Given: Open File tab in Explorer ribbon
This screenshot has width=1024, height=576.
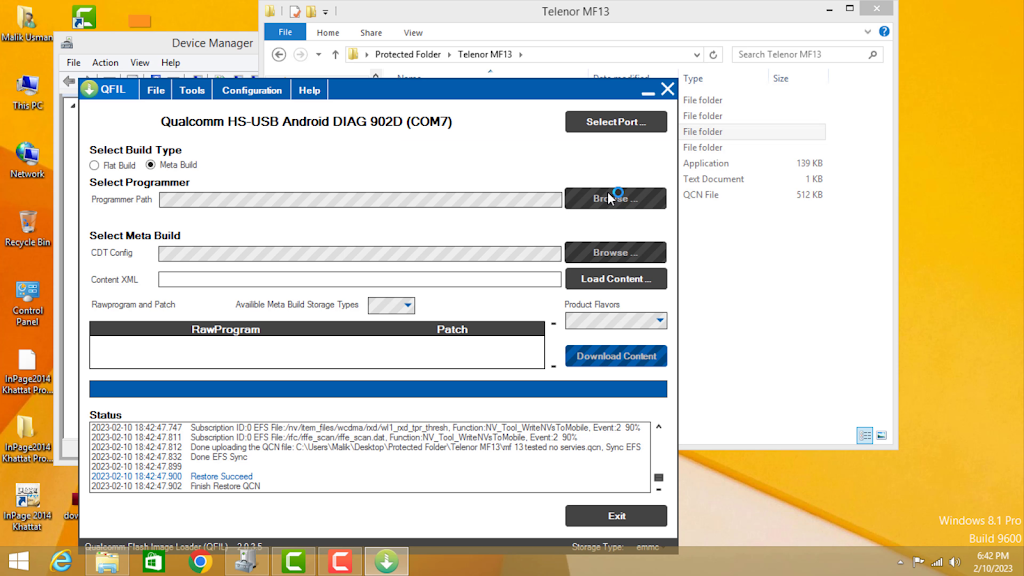Looking at the screenshot, I should coord(285,32).
